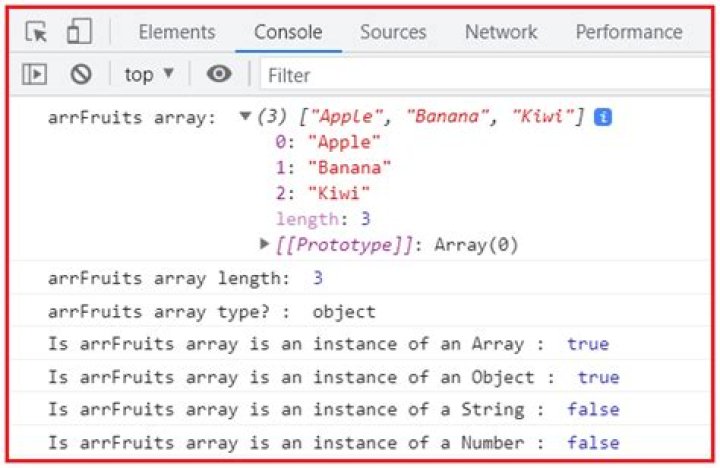
Task: Switch to the Elements tab
Action: [177, 32]
